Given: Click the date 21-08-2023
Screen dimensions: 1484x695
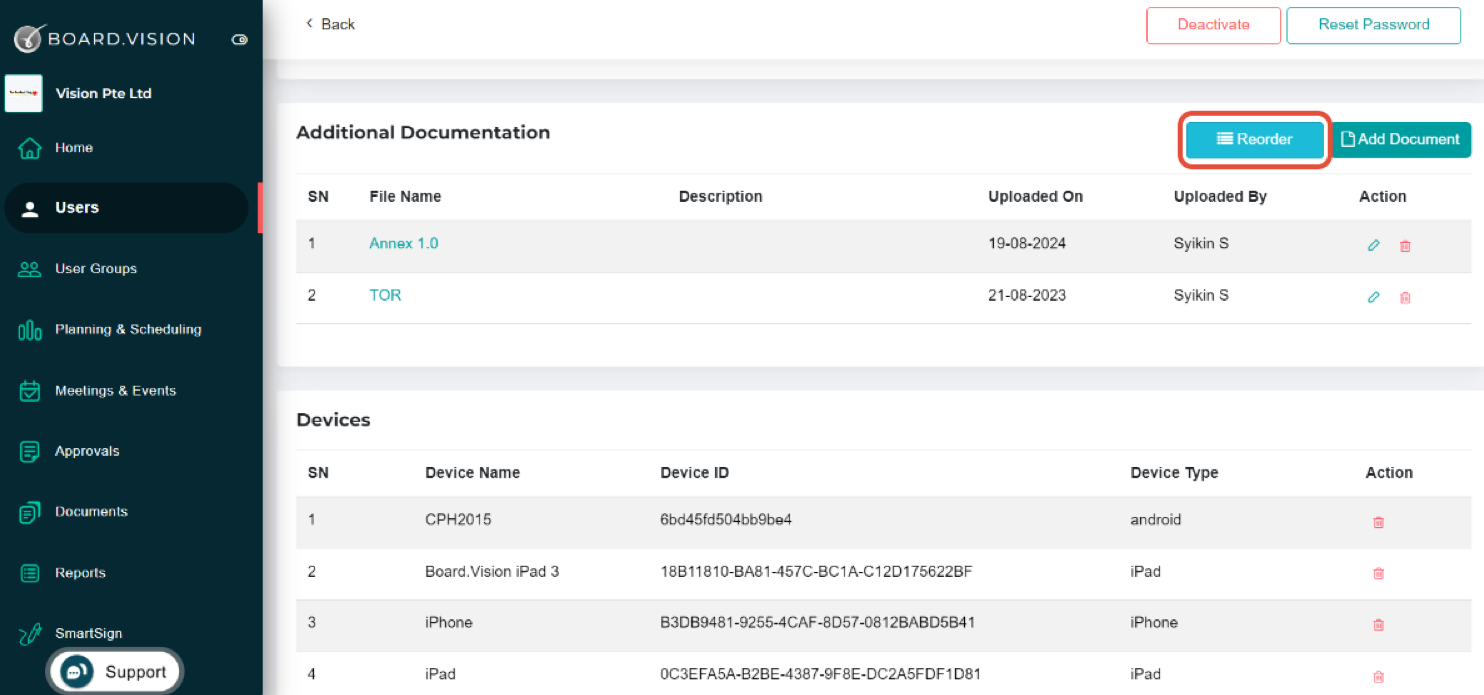Looking at the screenshot, I should coord(1027,296).
